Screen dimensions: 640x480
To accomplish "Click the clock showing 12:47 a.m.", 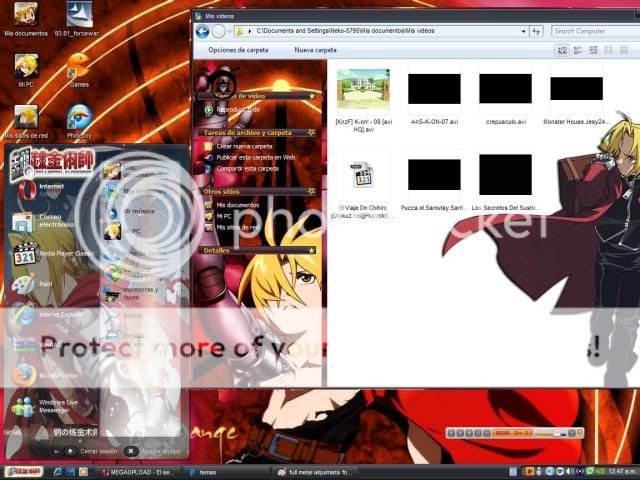I will click(x=622, y=472).
